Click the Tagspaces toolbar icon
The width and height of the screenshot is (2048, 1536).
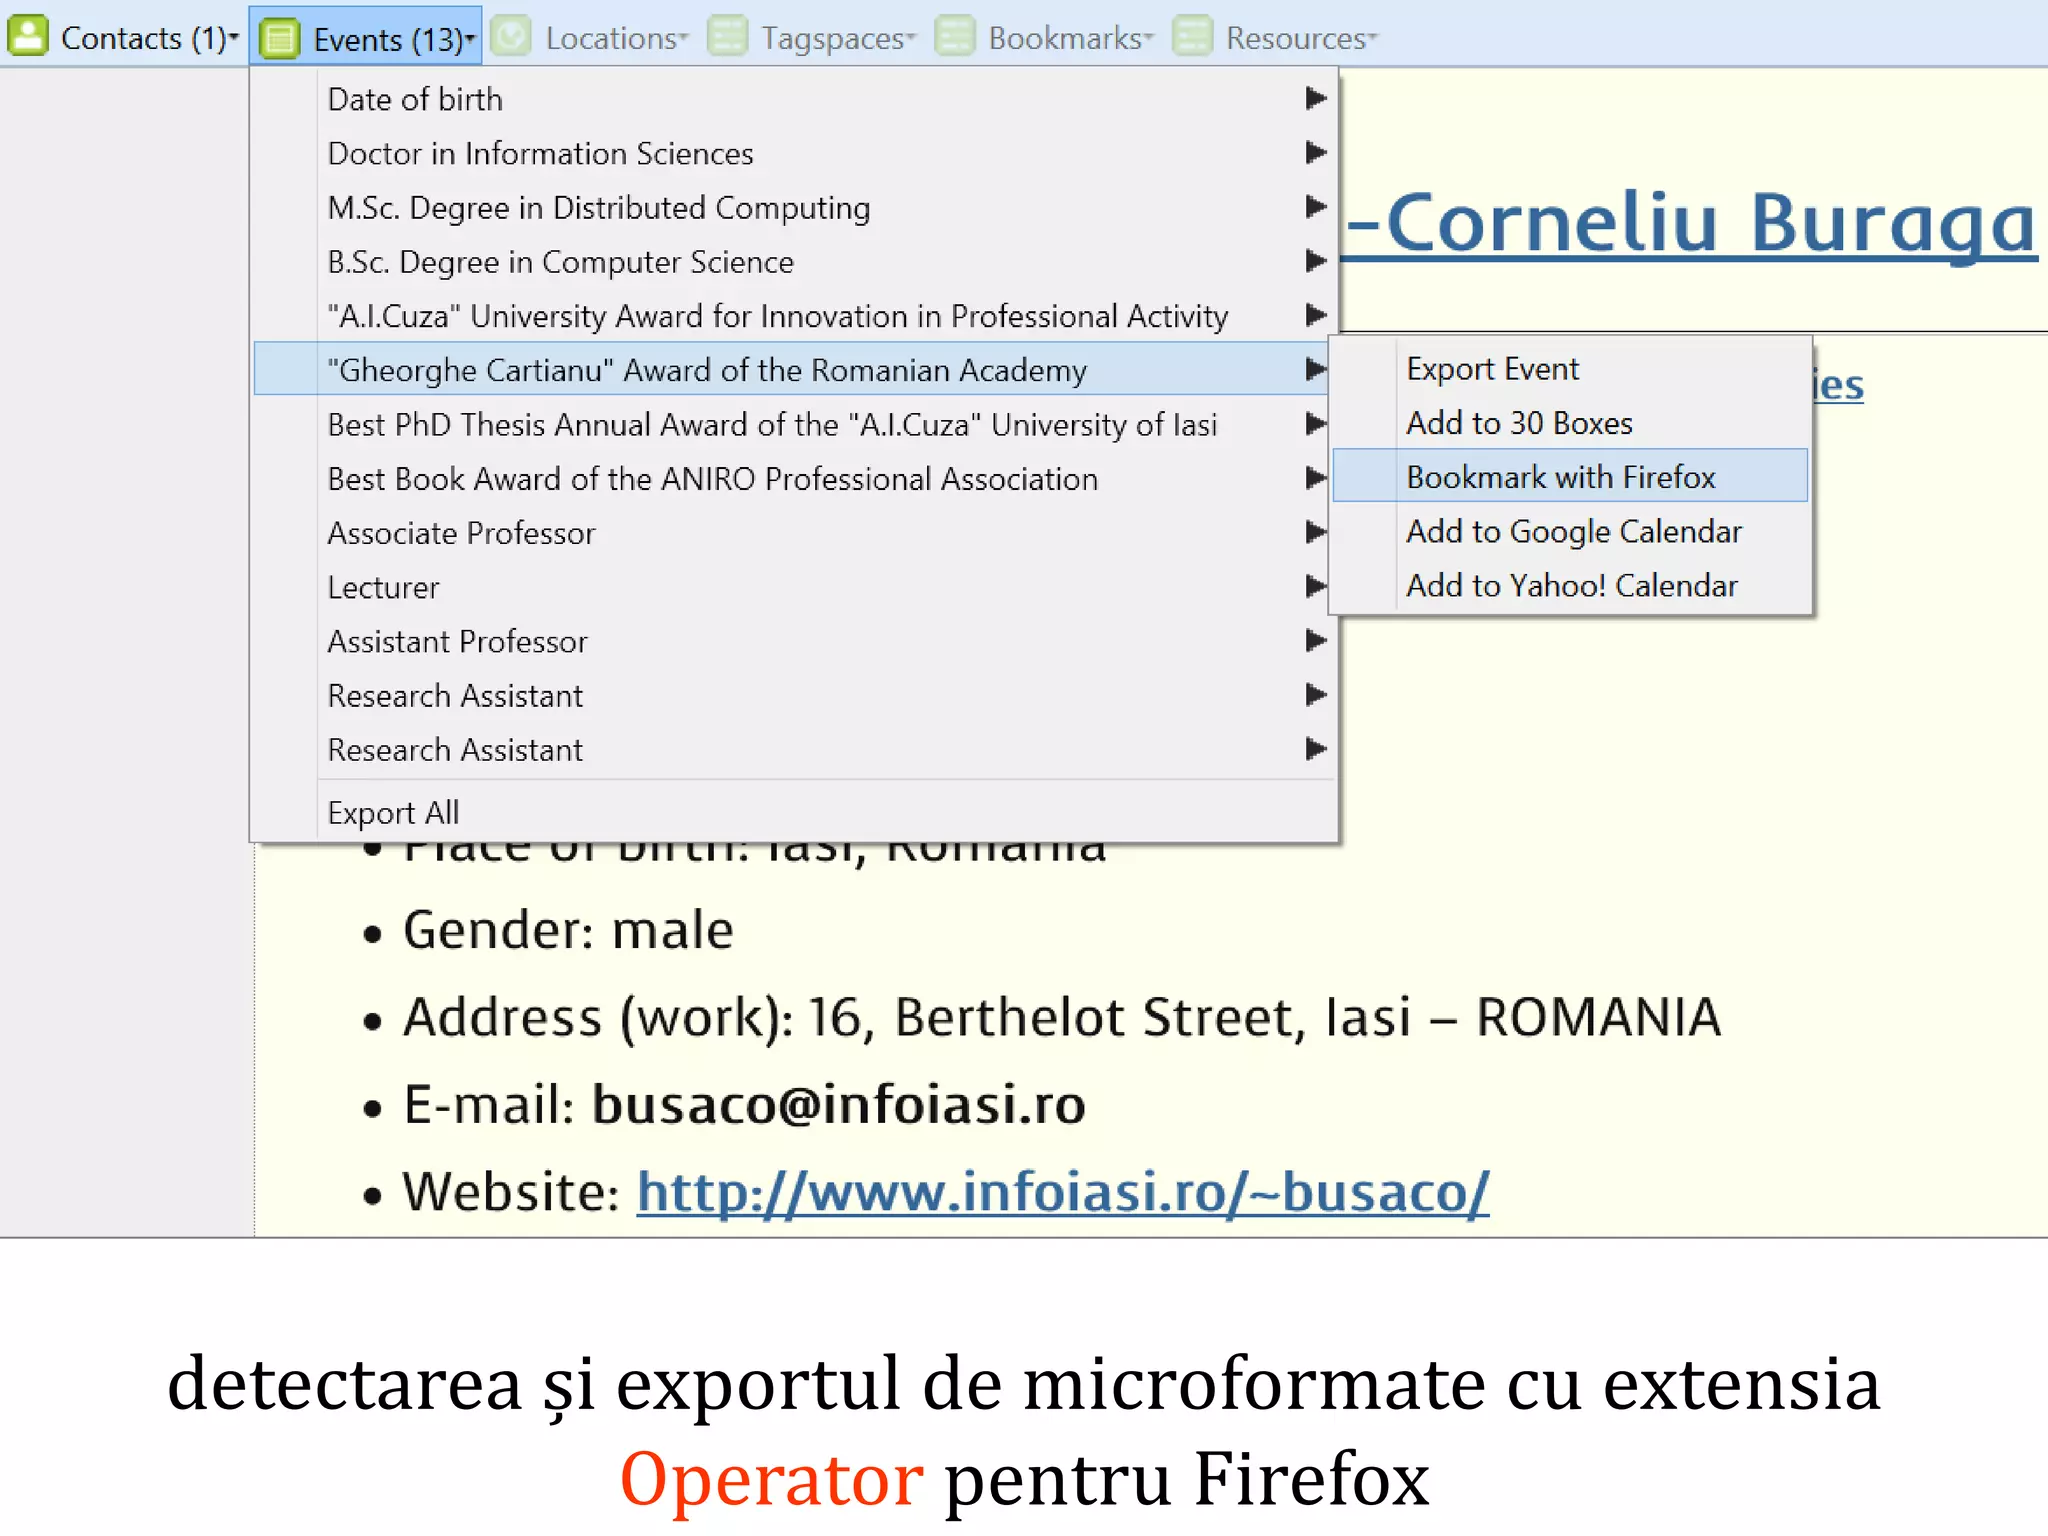click(728, 37)
